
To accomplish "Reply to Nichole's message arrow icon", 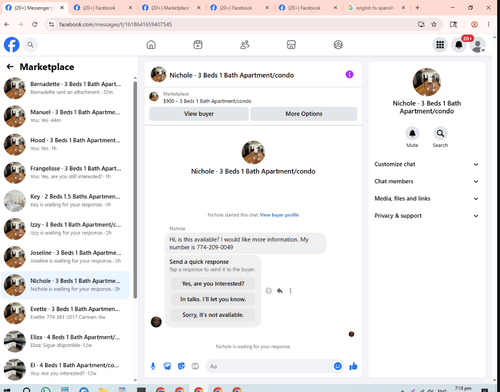I will coord(280,291).
